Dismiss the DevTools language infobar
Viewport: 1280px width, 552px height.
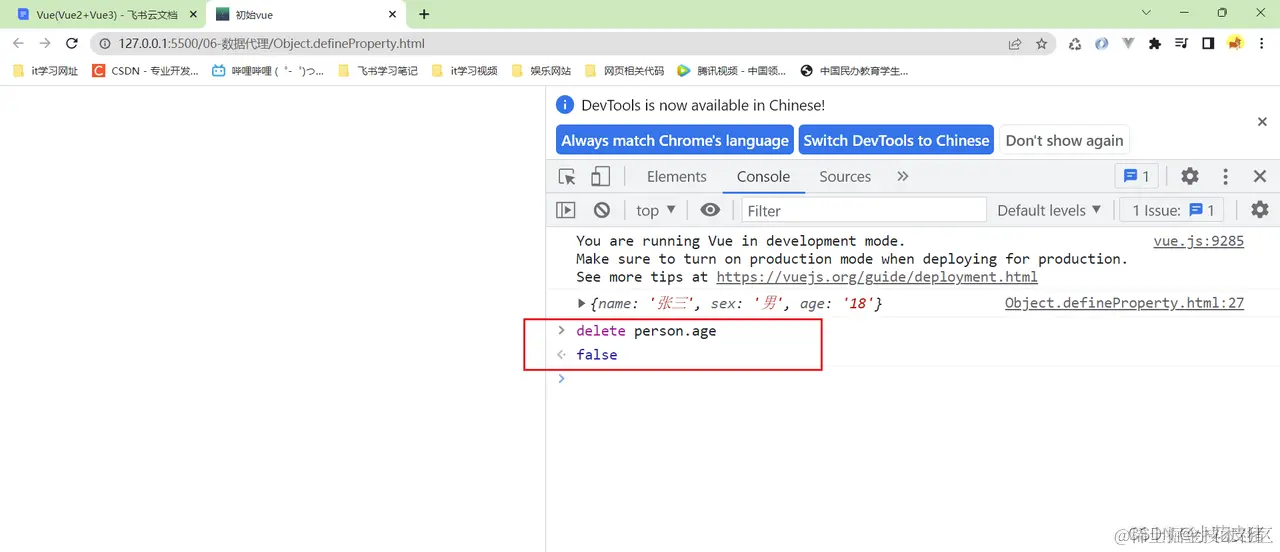pos(1262,121)
